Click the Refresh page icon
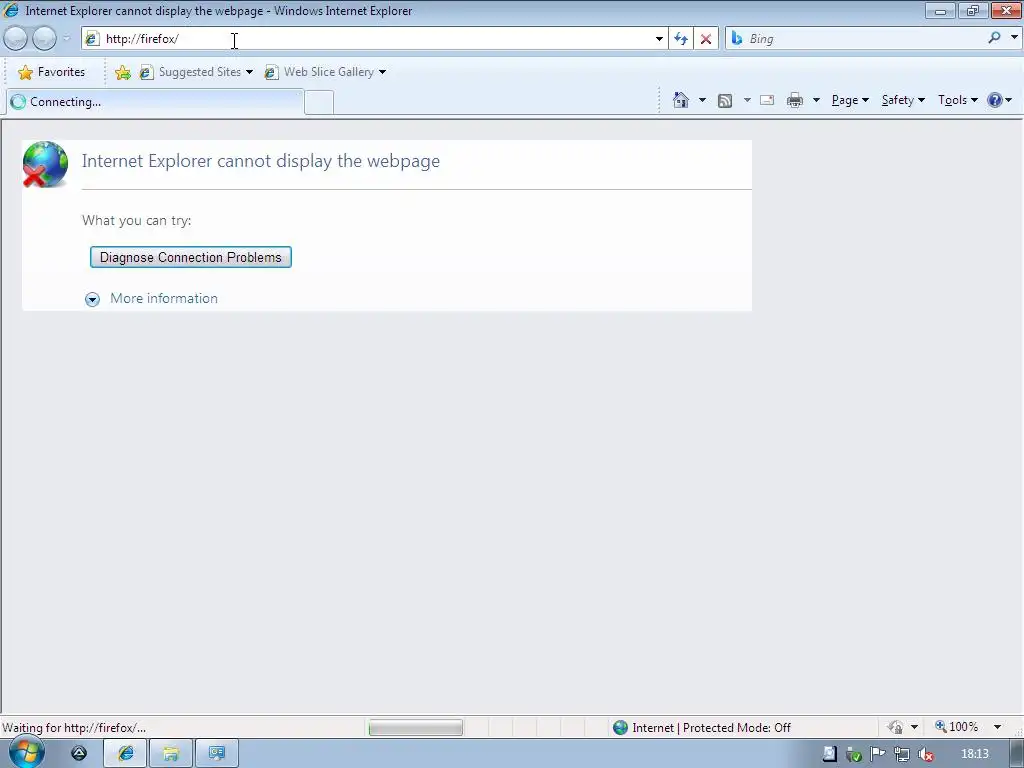Image resolution: width=1024 pixels, height=768 pixels. [681, 39]
